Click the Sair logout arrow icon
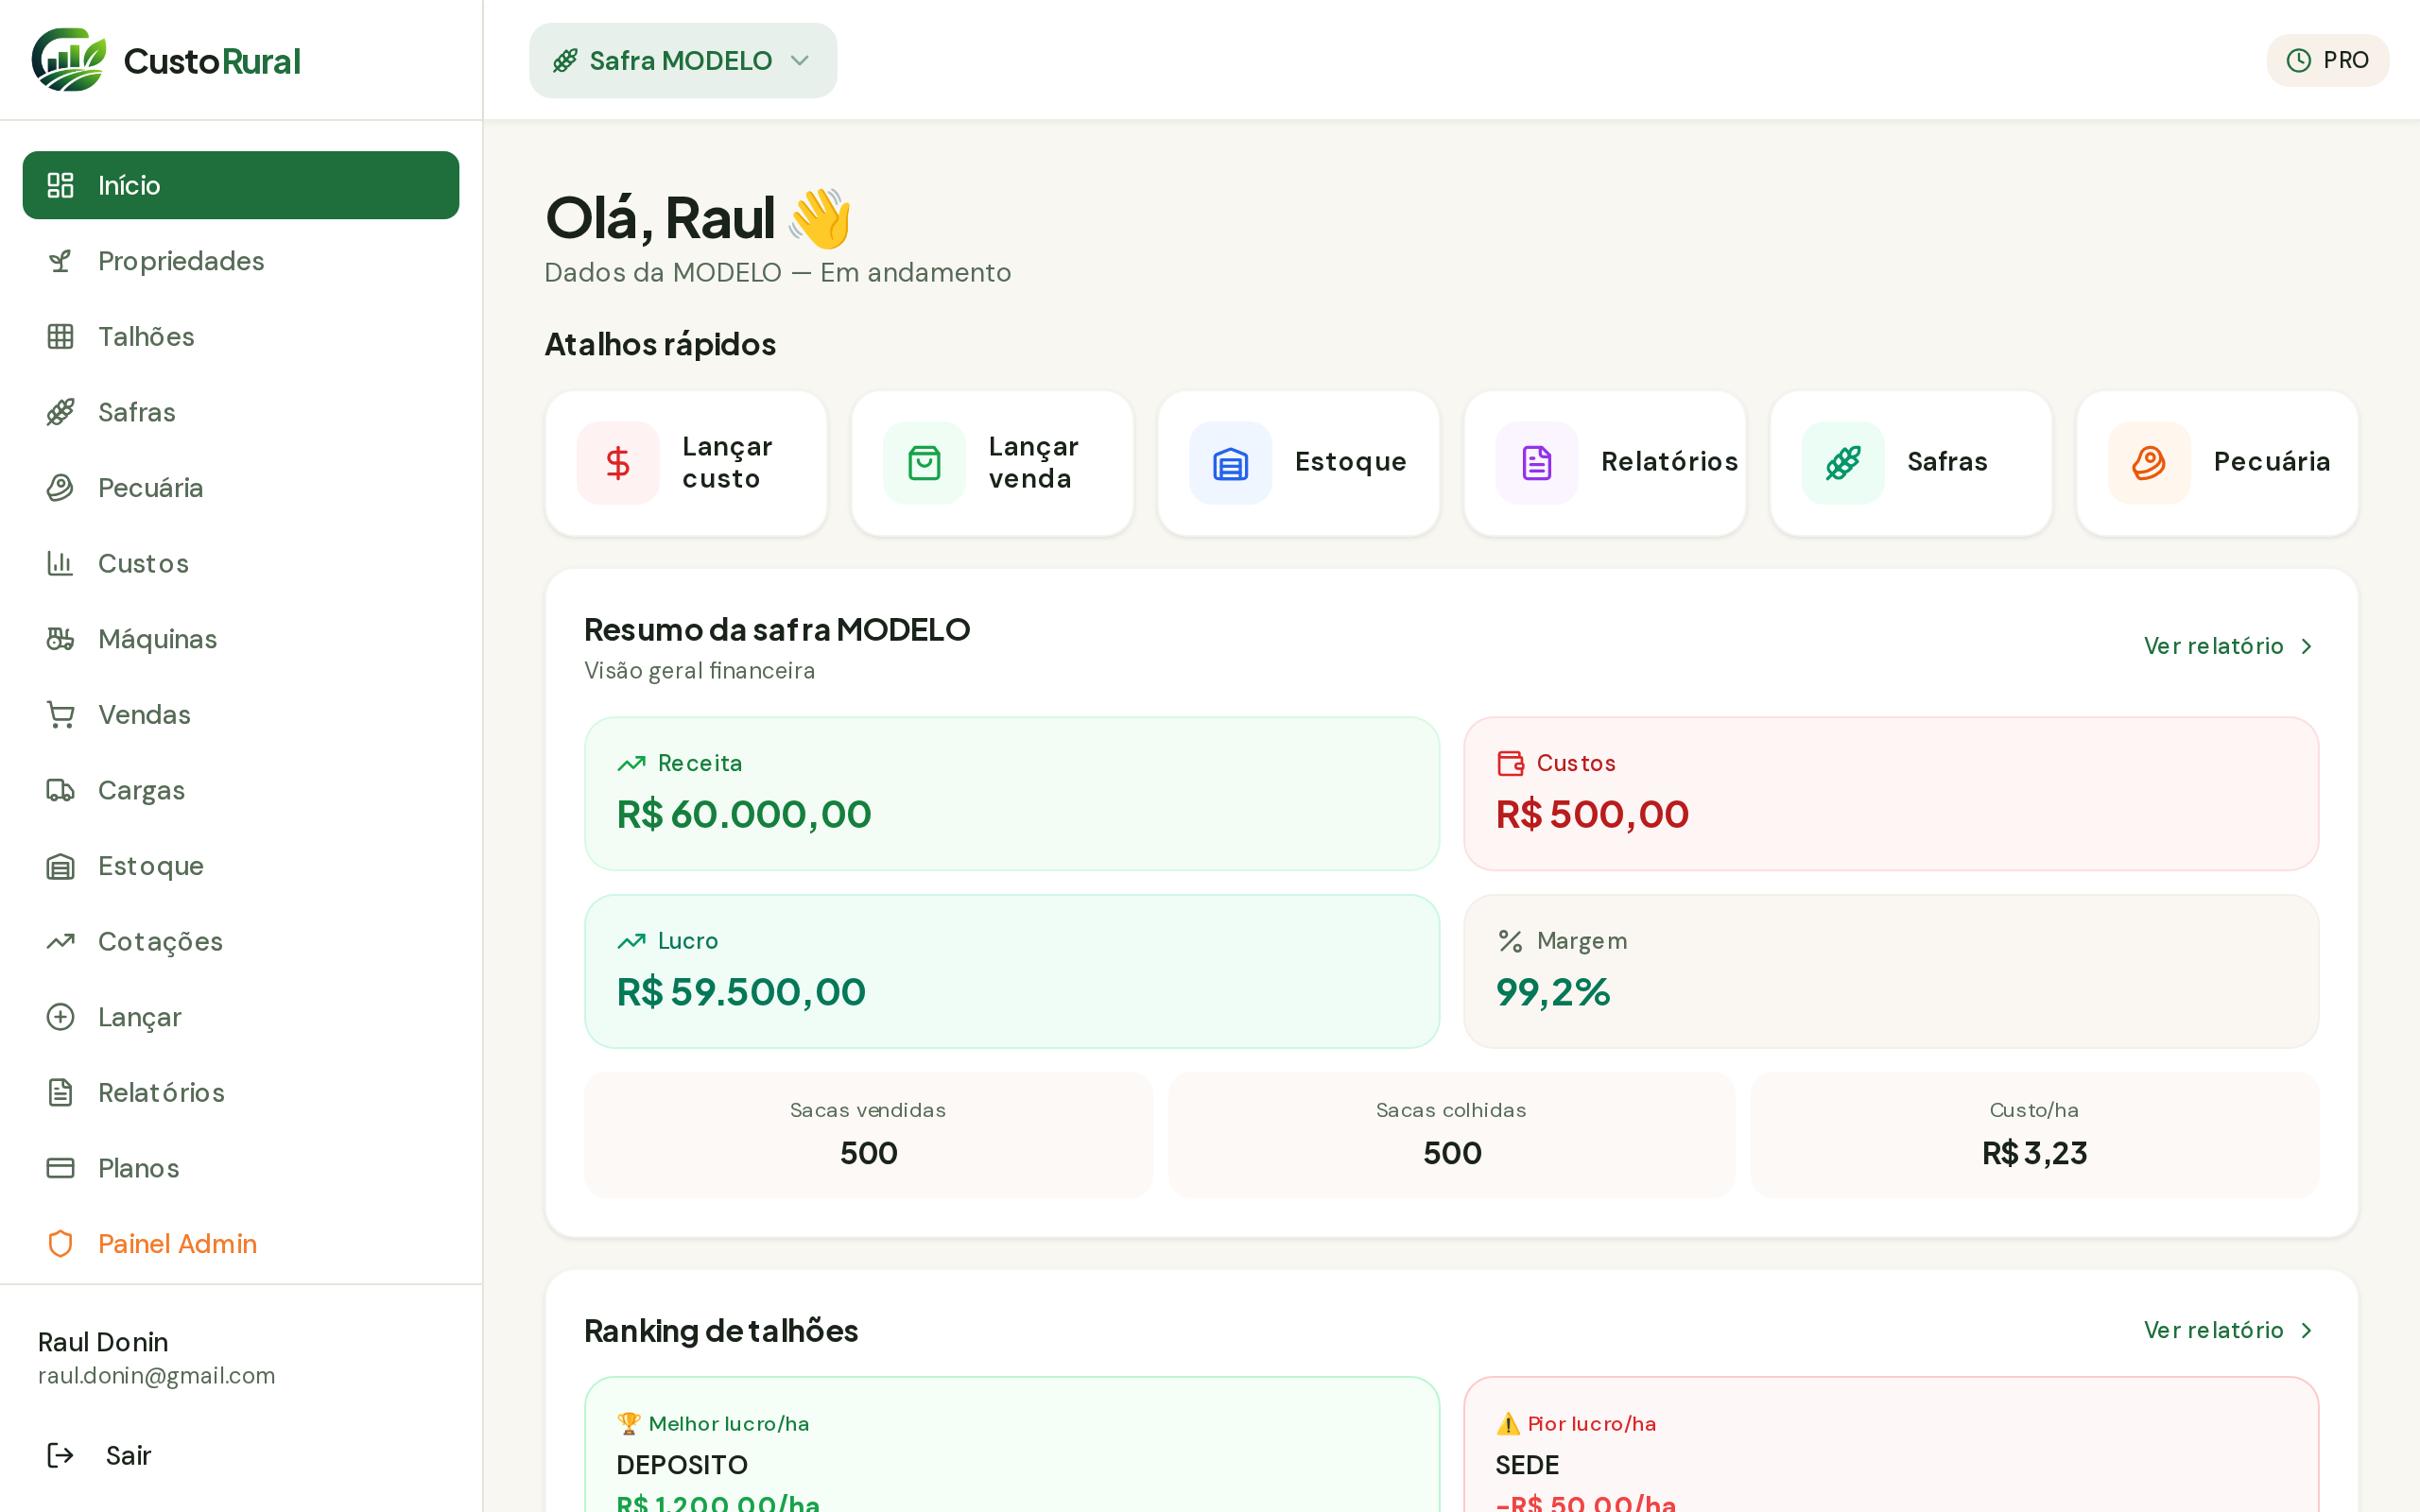The image size is (2420, 1512). 60,1455
